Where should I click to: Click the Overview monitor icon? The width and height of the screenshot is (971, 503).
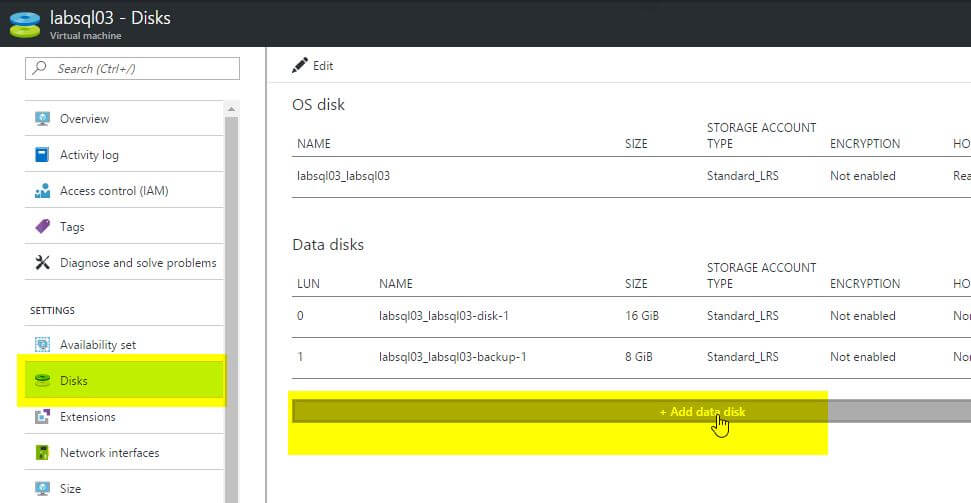(x=42, y=118)
